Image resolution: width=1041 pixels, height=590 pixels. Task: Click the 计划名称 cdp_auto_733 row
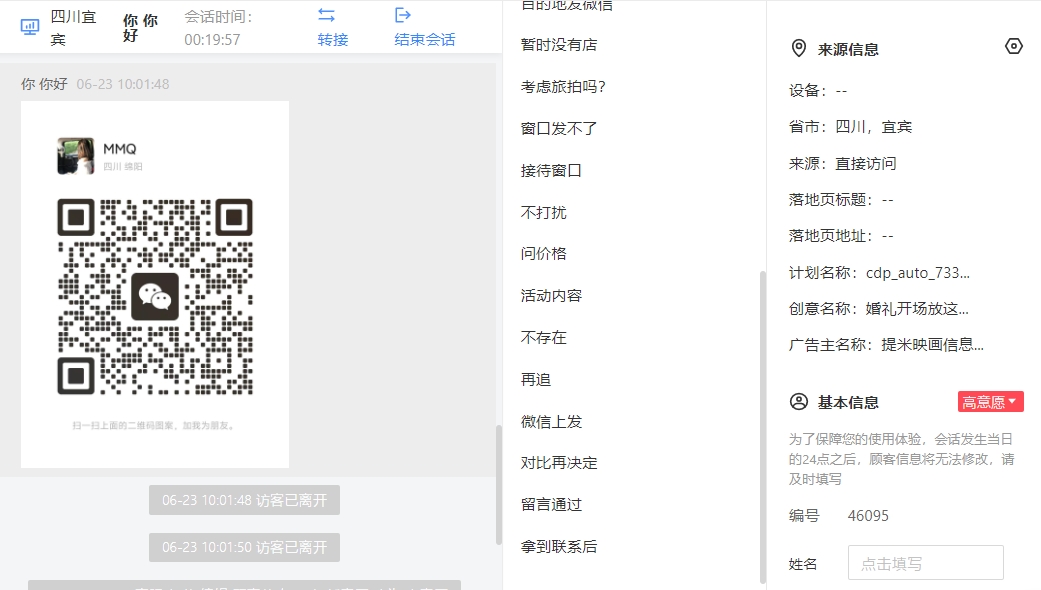click(879, 273)
